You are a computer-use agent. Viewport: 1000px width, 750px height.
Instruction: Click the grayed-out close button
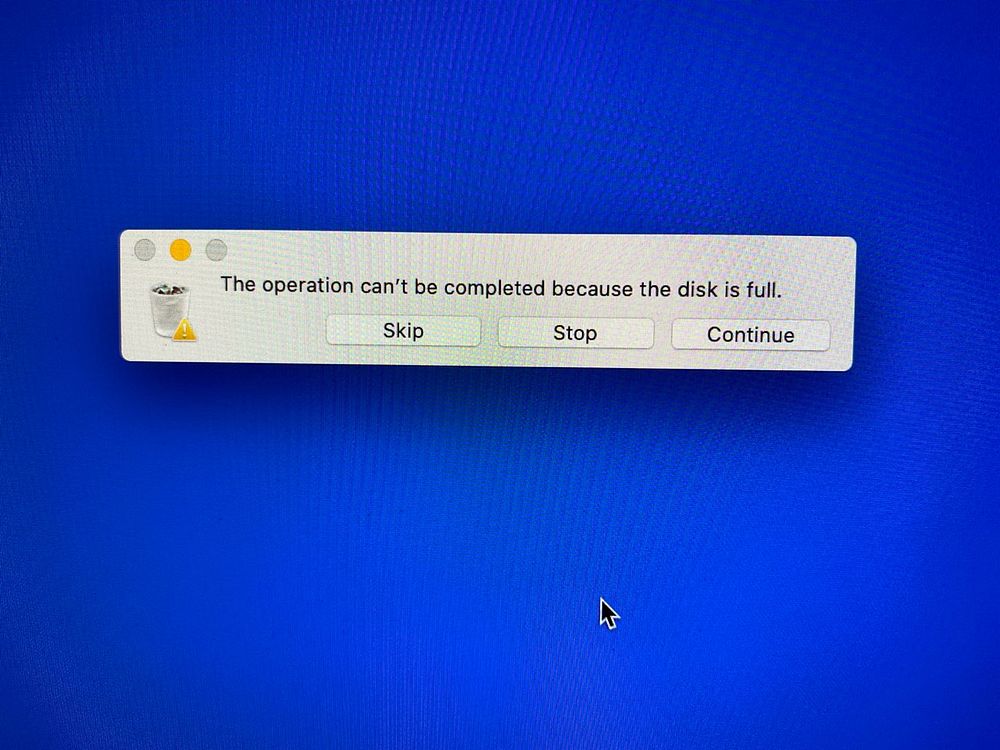point(145,249)
